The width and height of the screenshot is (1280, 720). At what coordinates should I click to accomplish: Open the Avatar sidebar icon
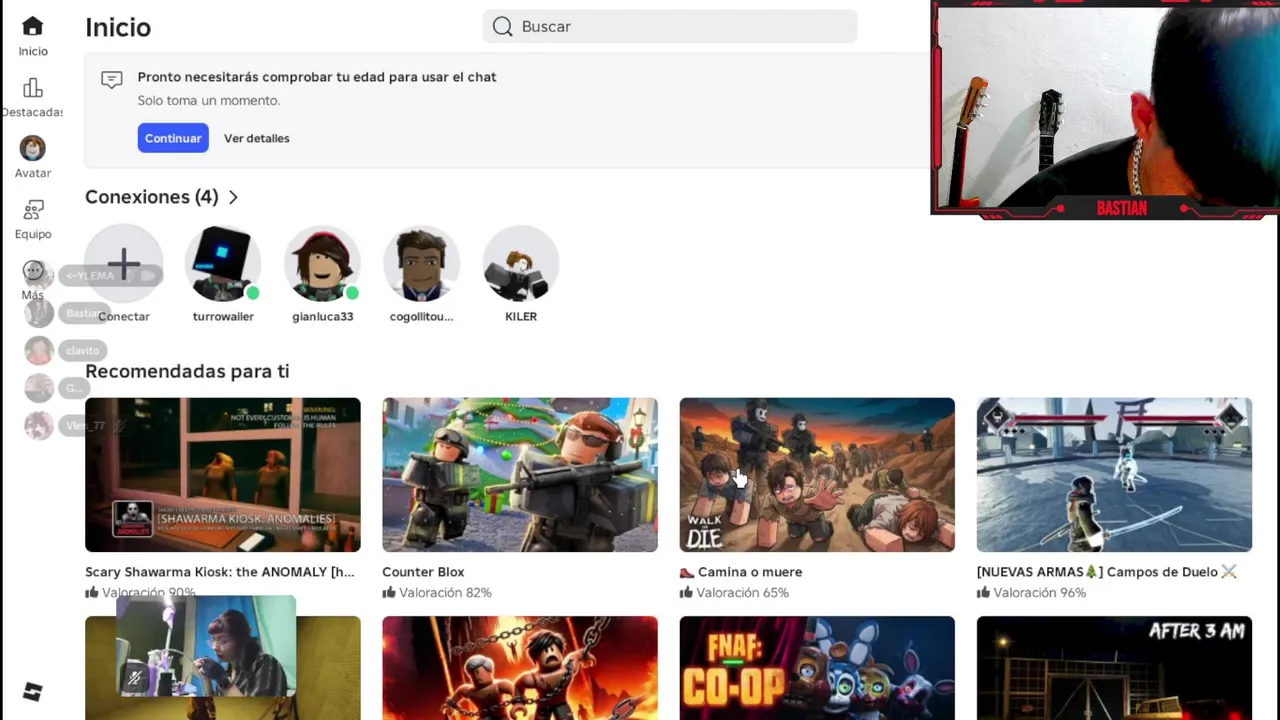tap(32, 149)
